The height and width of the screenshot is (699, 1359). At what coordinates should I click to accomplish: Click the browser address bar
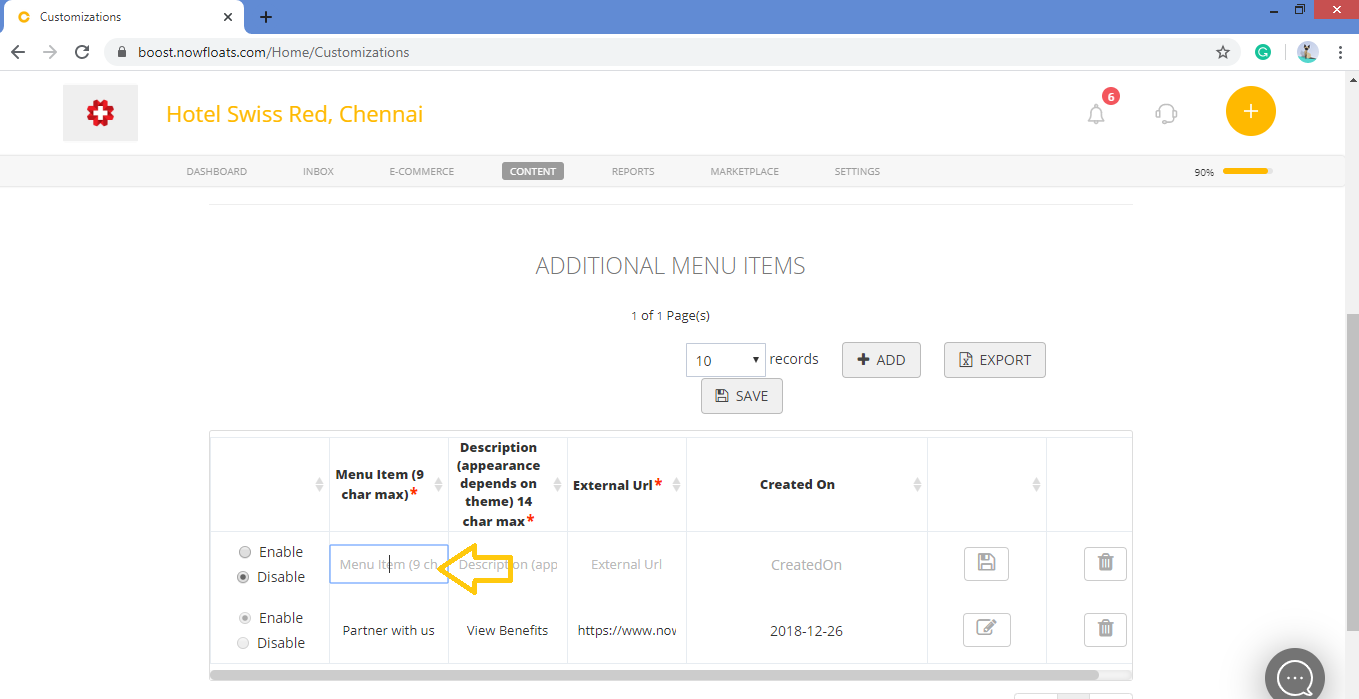coord(671,52)
